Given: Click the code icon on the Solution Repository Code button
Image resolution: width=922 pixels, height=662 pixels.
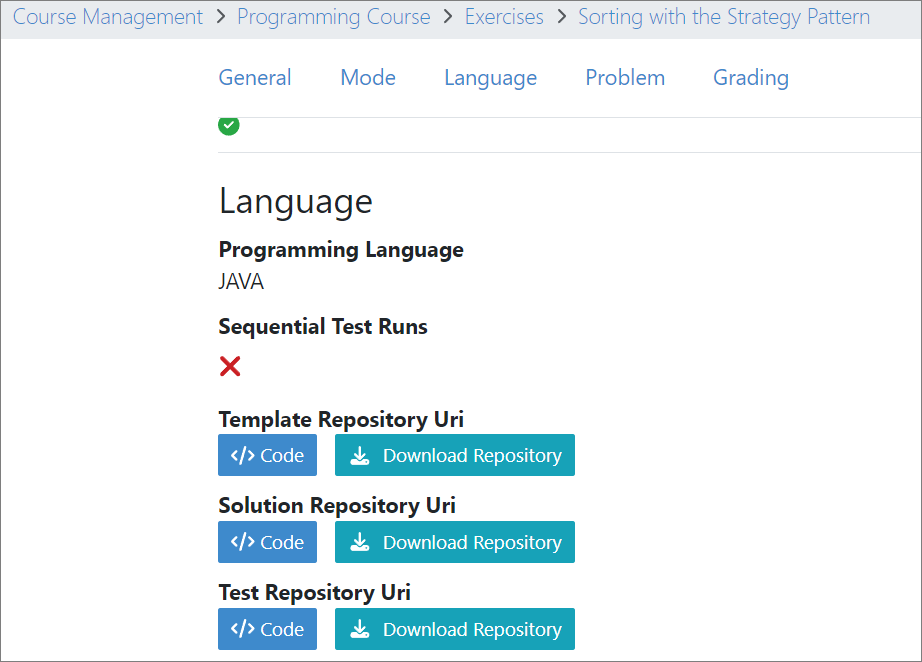Looking at the screenshot, I should pyautogui.click(x=245, y=541).
